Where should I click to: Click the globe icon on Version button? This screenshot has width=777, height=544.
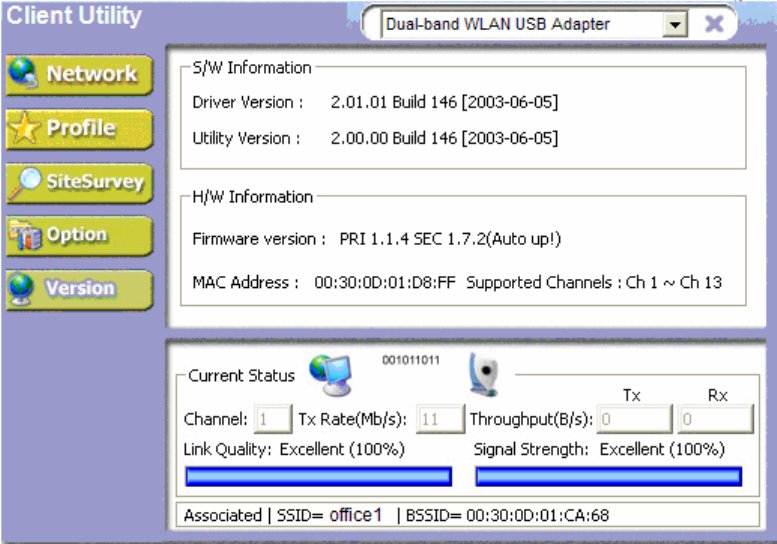click(21, 289)
